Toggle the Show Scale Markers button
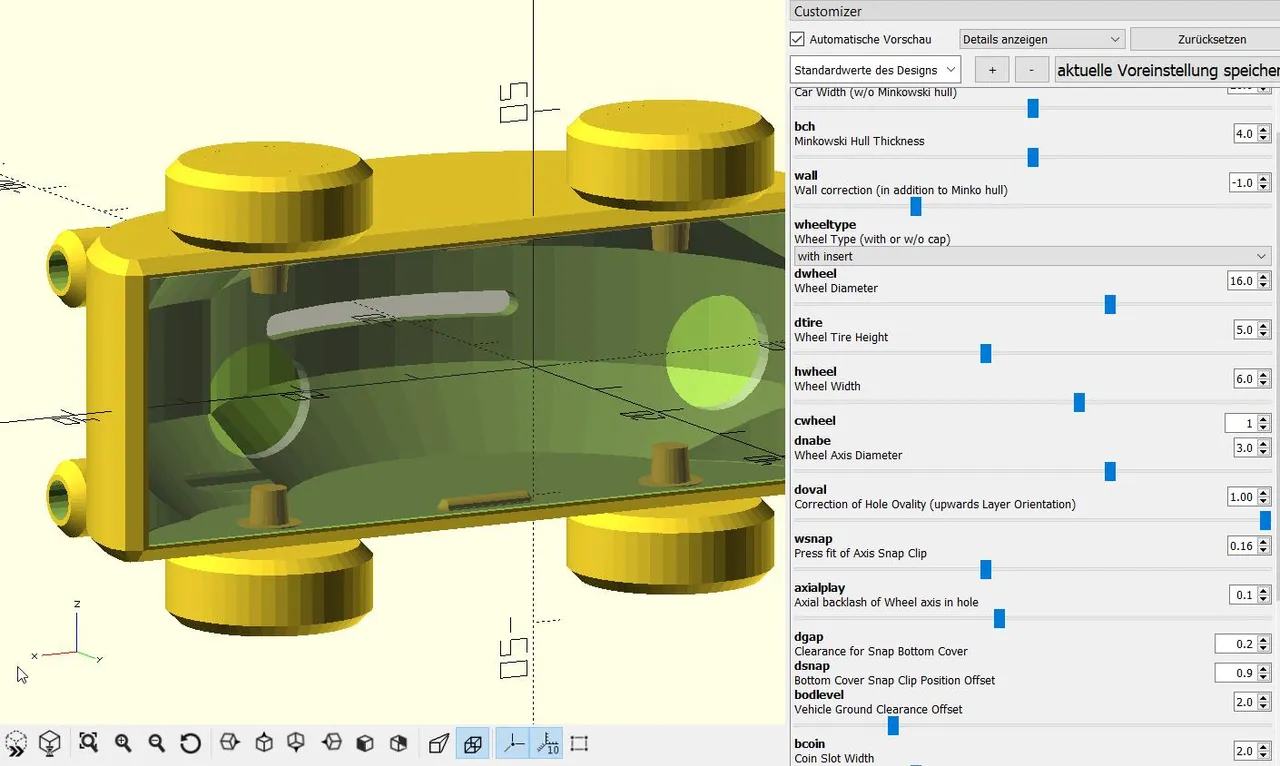The image size is (1280, 766). click(547, 743)
